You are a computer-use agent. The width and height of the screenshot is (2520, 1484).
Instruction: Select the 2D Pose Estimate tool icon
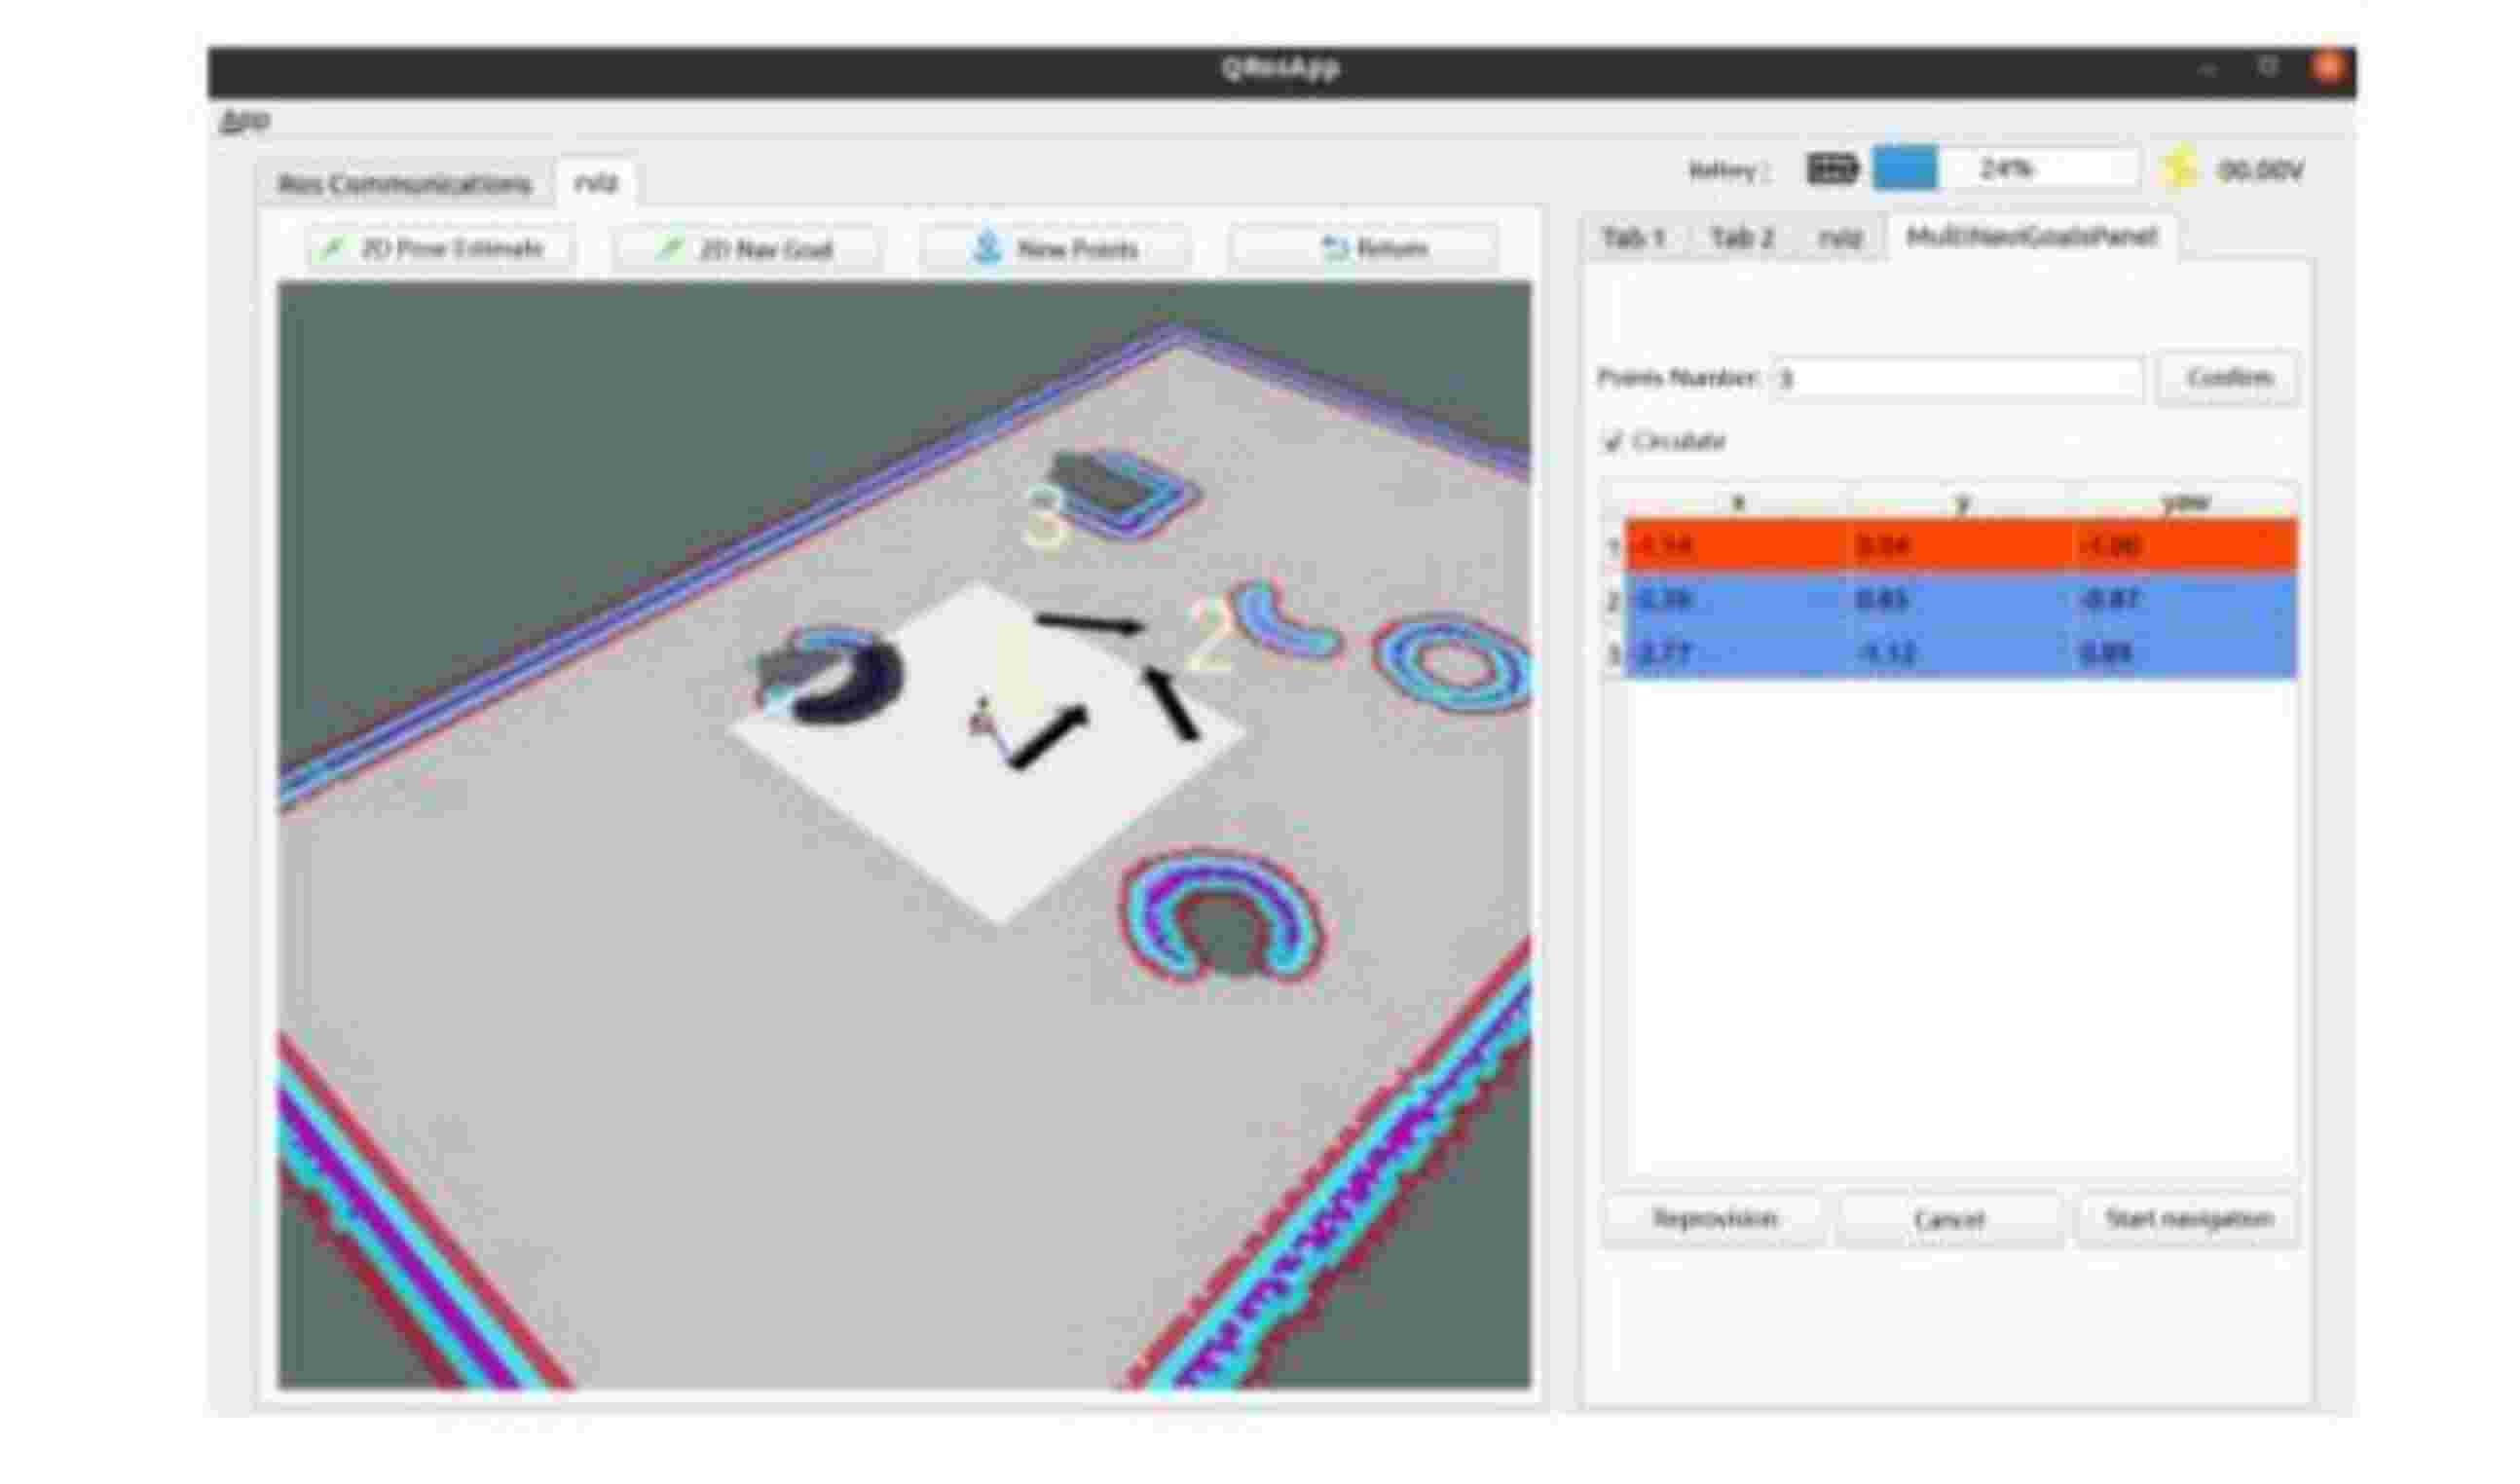335,248
